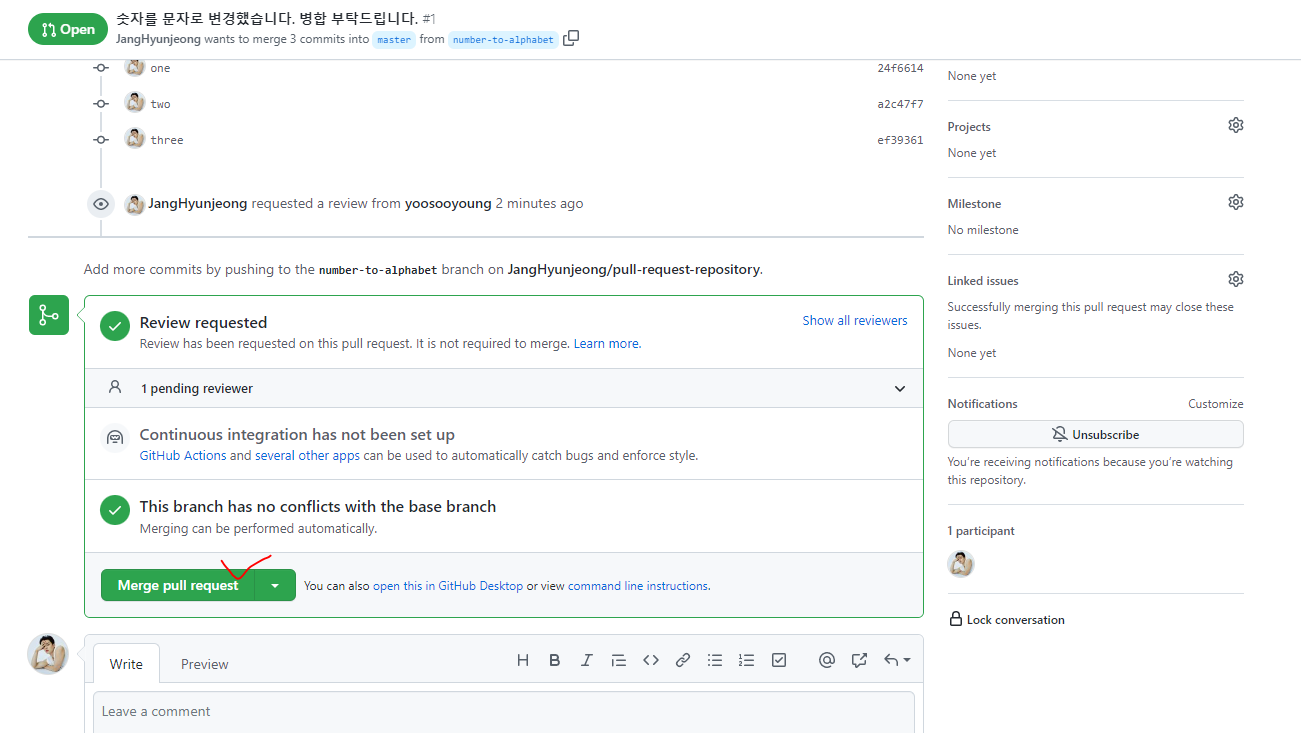Reference an issue or pull request
Screen dimensions: 1301x733
point(859,660)
